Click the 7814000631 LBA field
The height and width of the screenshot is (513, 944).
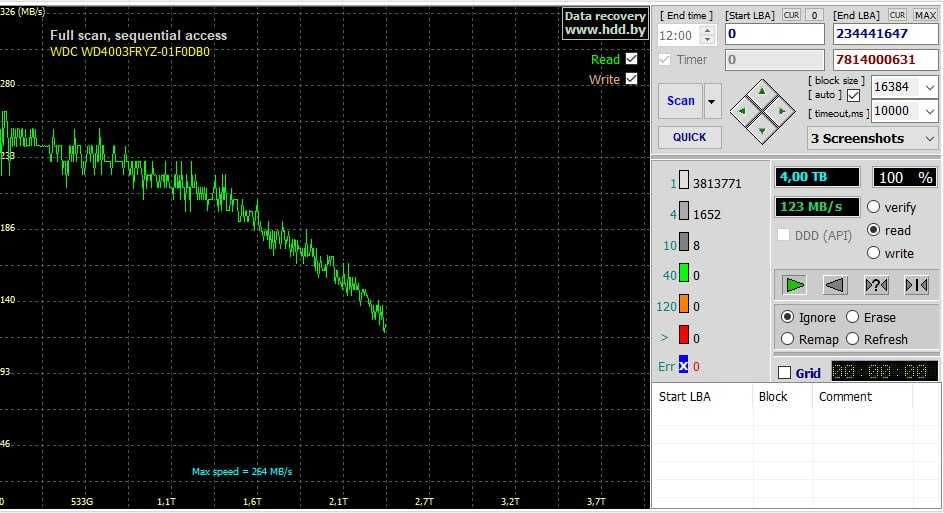click(x=885, y=60)
